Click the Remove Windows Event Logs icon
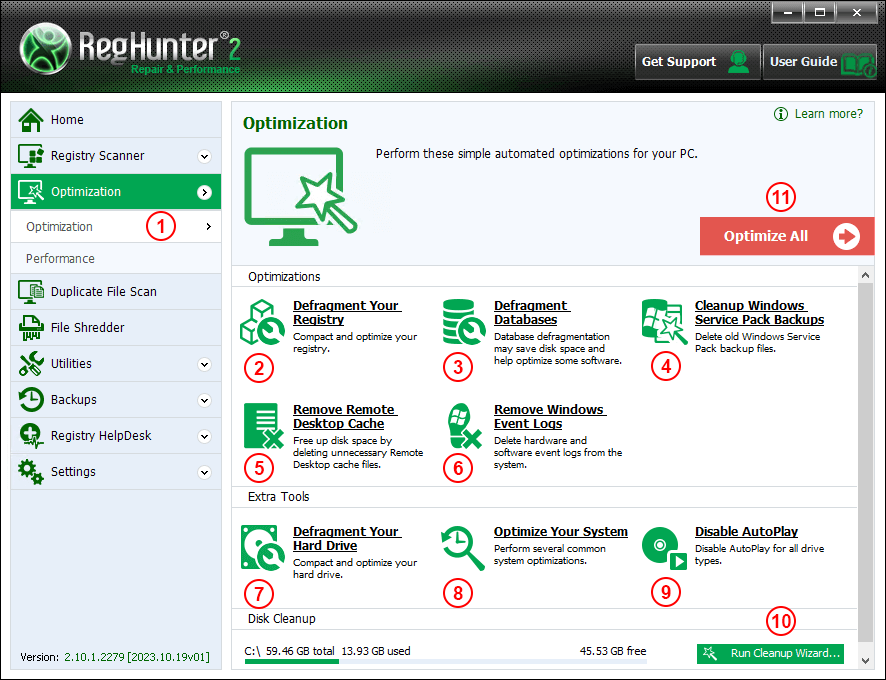The image size is (886, 680). (463, 425)
